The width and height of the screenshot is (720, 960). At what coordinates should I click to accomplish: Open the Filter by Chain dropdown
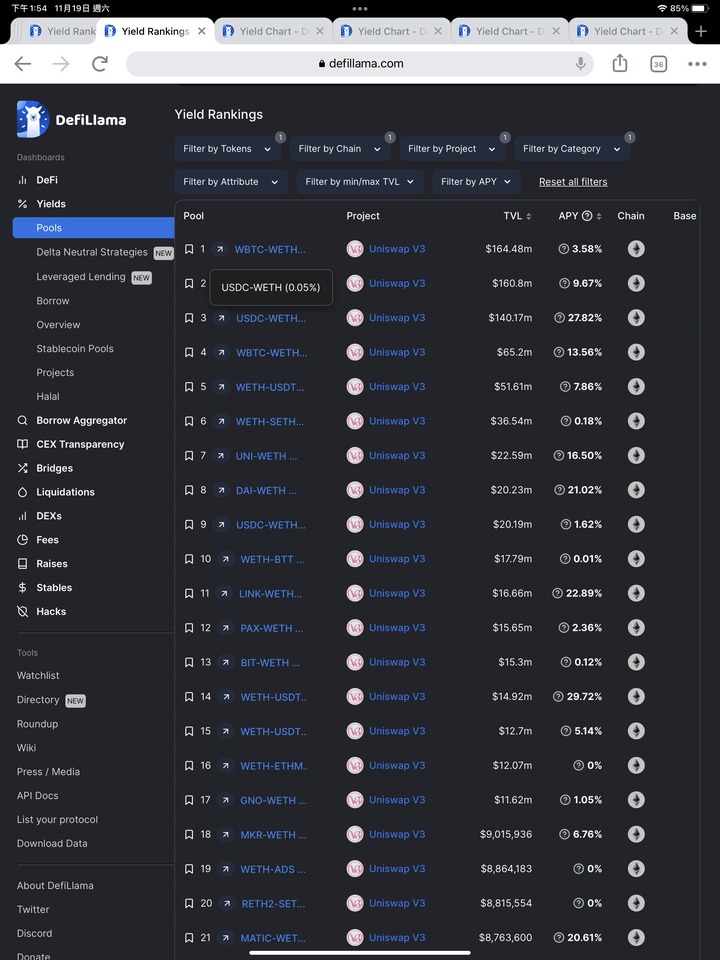click(340, 149)
